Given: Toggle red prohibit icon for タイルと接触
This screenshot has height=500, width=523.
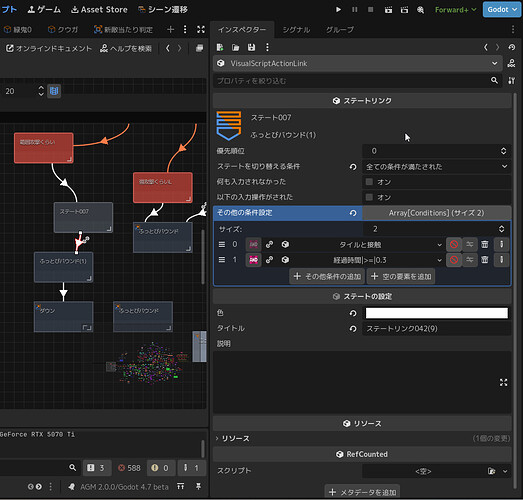Looking at the screenshot, I should [x=454, y=244].
